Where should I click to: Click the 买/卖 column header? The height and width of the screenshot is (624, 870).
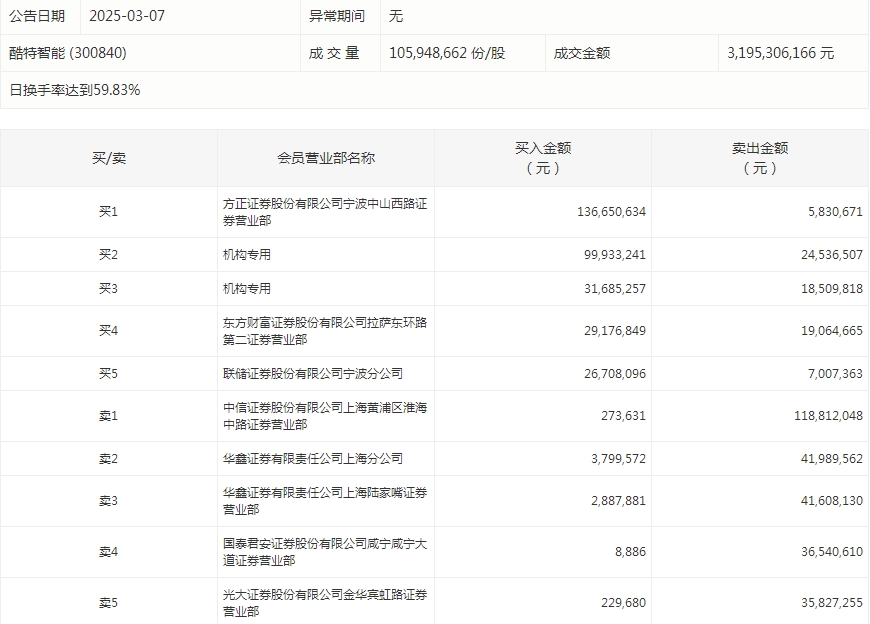(109, 158)
